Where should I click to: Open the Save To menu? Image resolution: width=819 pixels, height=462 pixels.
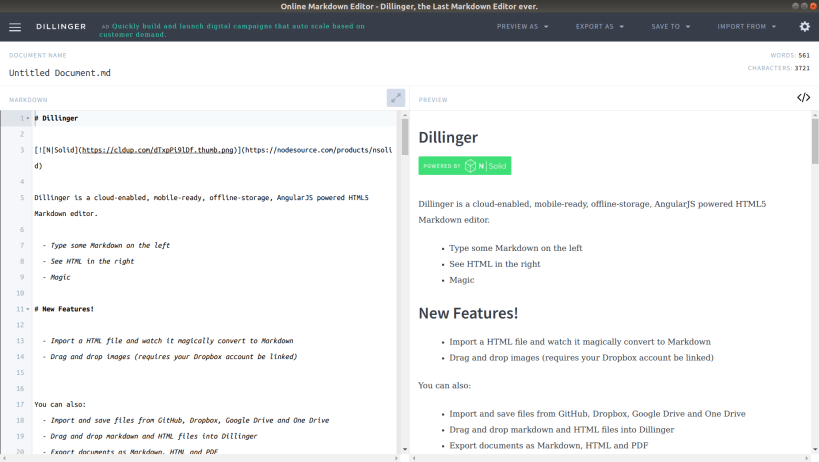tap(671, 27)
